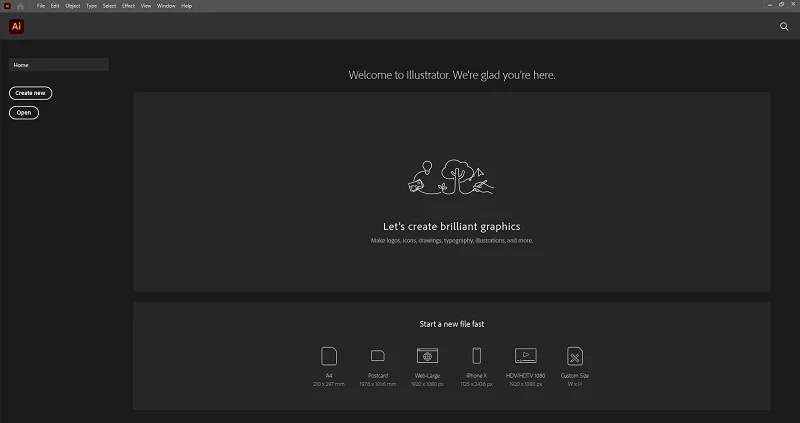Screen dimensions: 800x423
Task: Open the Custom Size preset icon
Action: 575,356
